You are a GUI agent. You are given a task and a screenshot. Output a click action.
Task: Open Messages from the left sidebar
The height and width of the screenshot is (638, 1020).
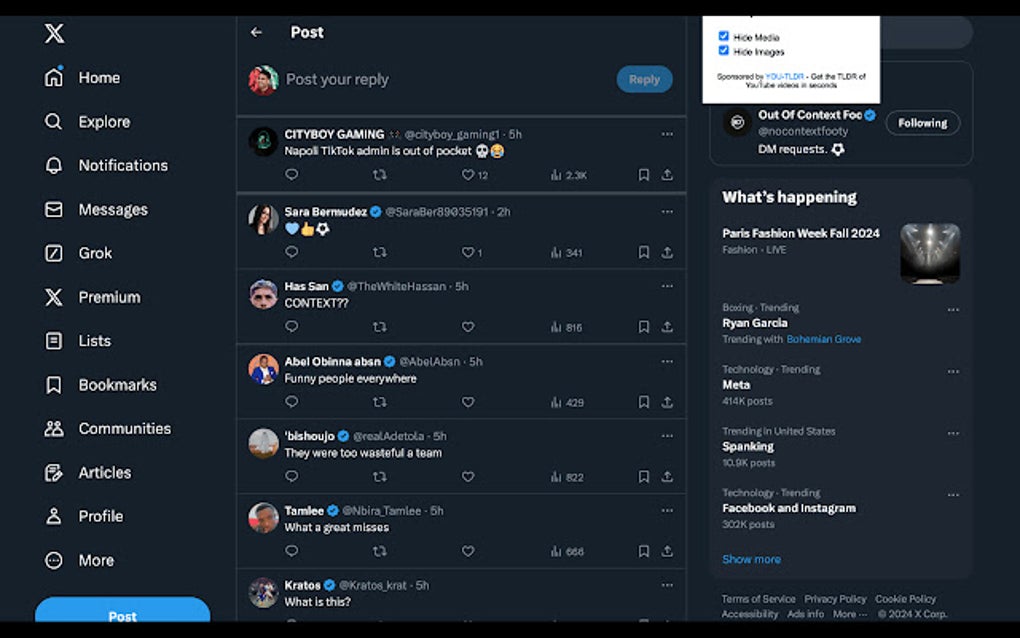coord(113,209)
